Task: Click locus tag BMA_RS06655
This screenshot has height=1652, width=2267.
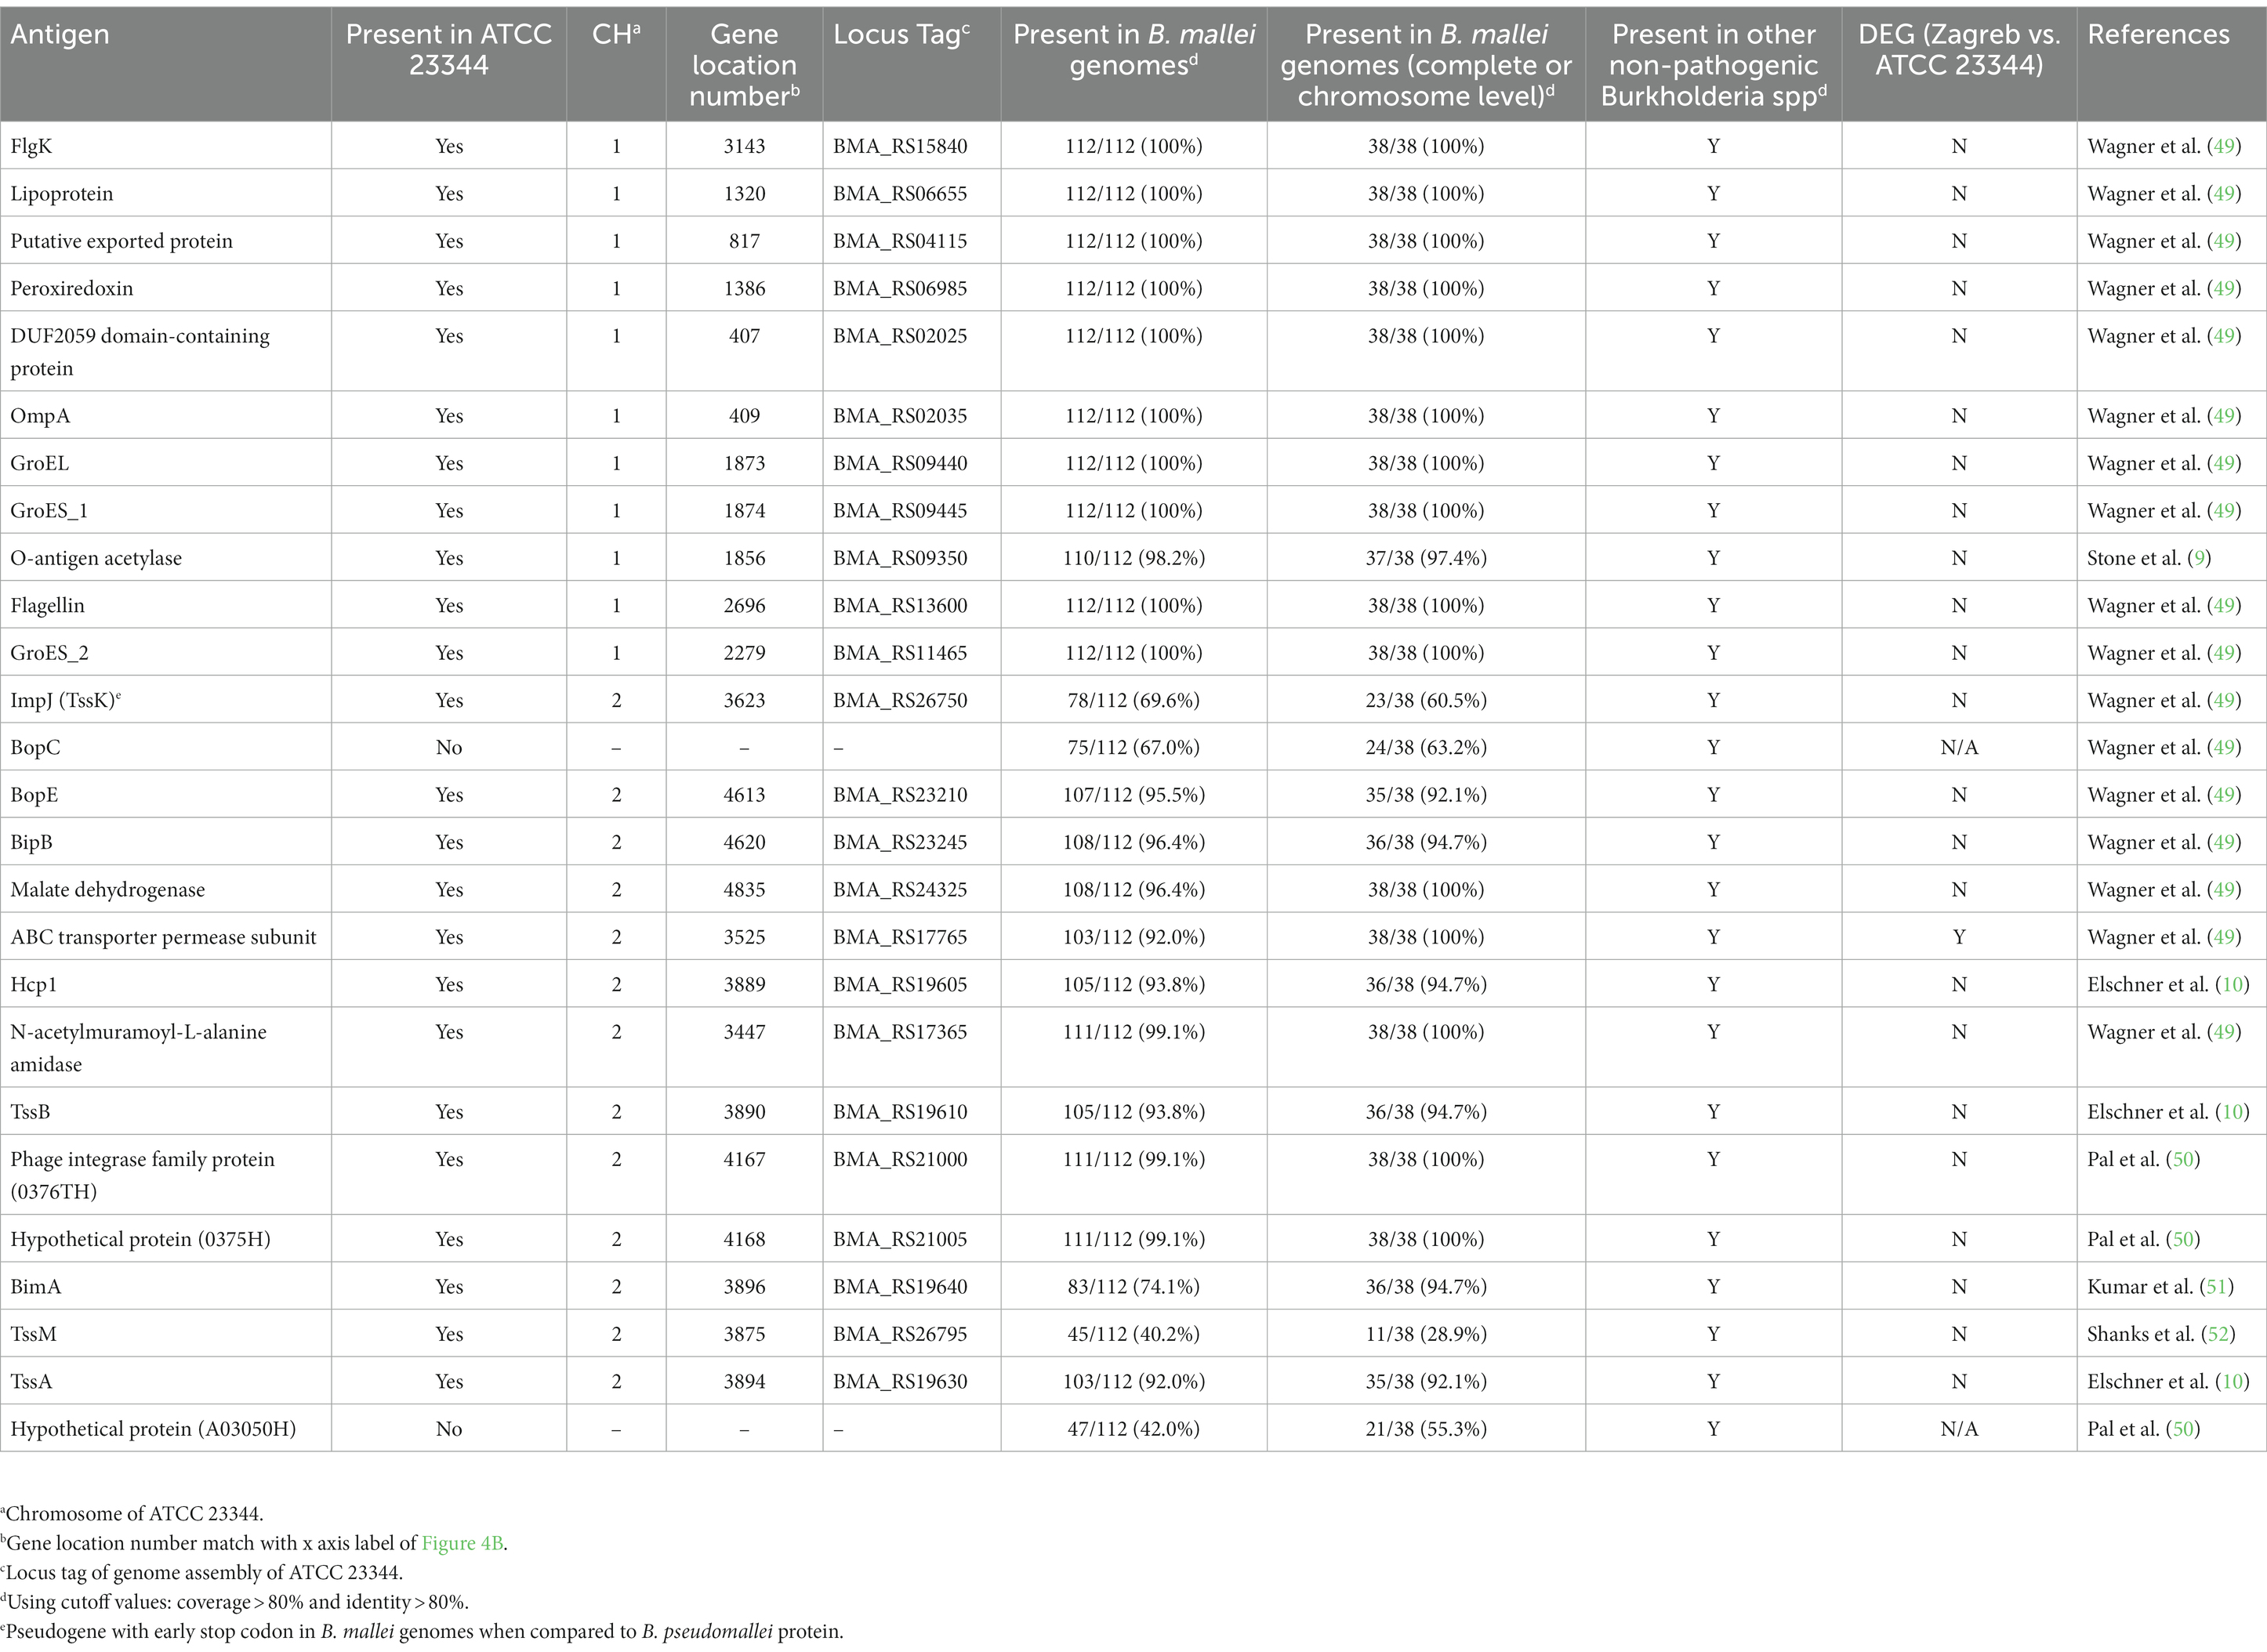Action: 900,193
